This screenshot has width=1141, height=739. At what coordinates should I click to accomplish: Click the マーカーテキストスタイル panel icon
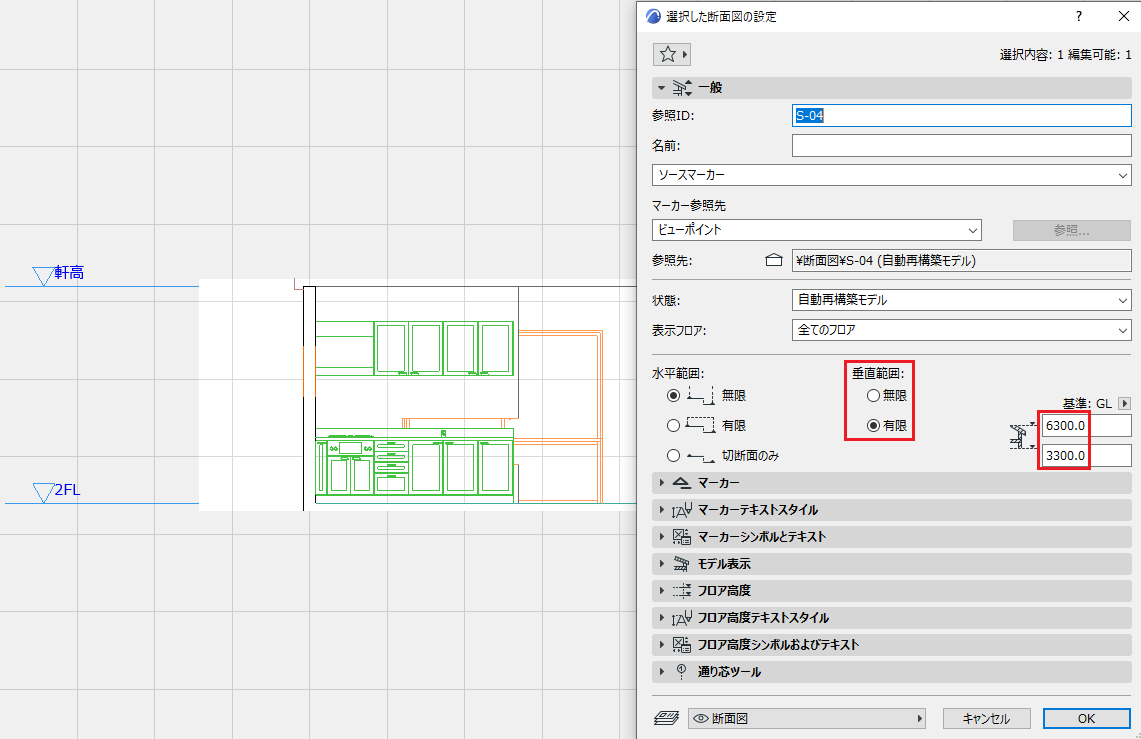681,510
